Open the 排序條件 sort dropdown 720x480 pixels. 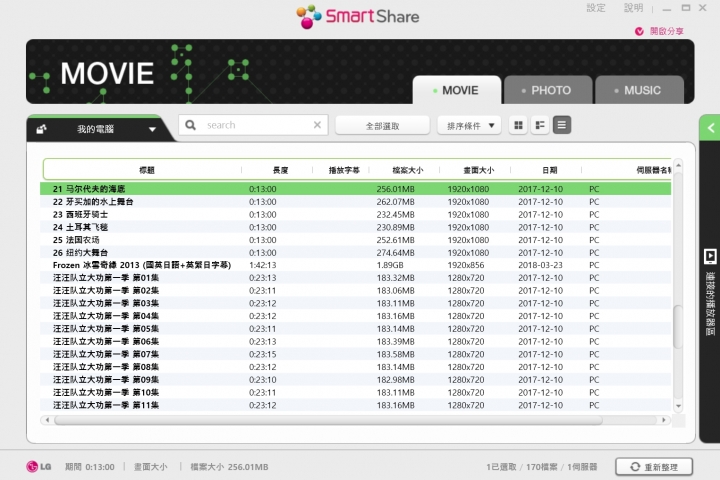tap(468, 125)
